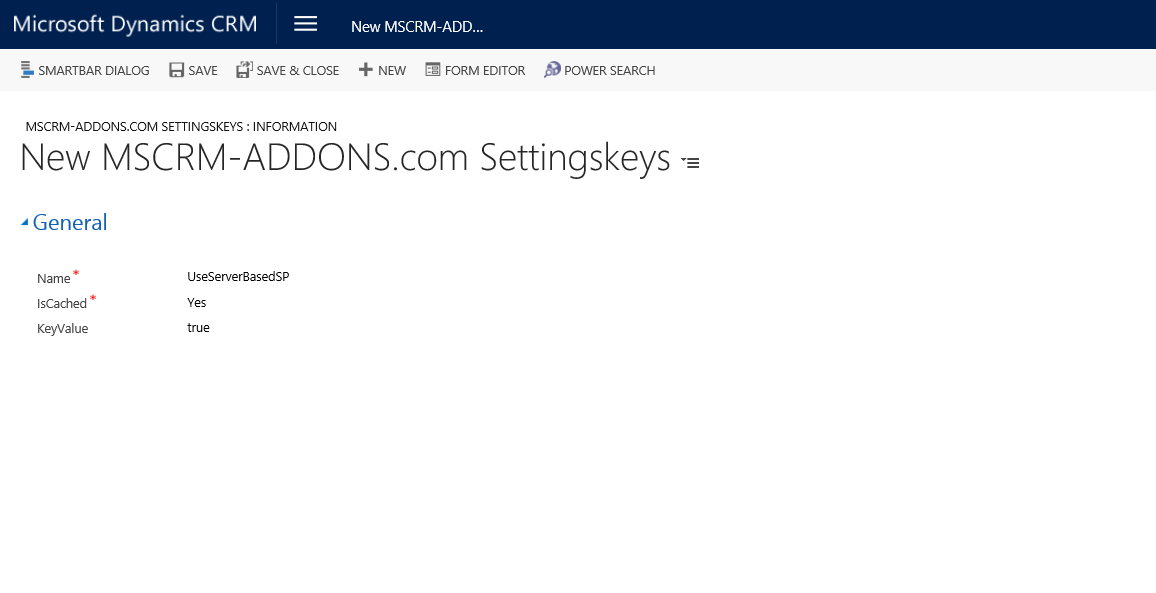The image size is (1156, 593).
Task: Toggle the IsCached value from Yes
Action: 196,302
